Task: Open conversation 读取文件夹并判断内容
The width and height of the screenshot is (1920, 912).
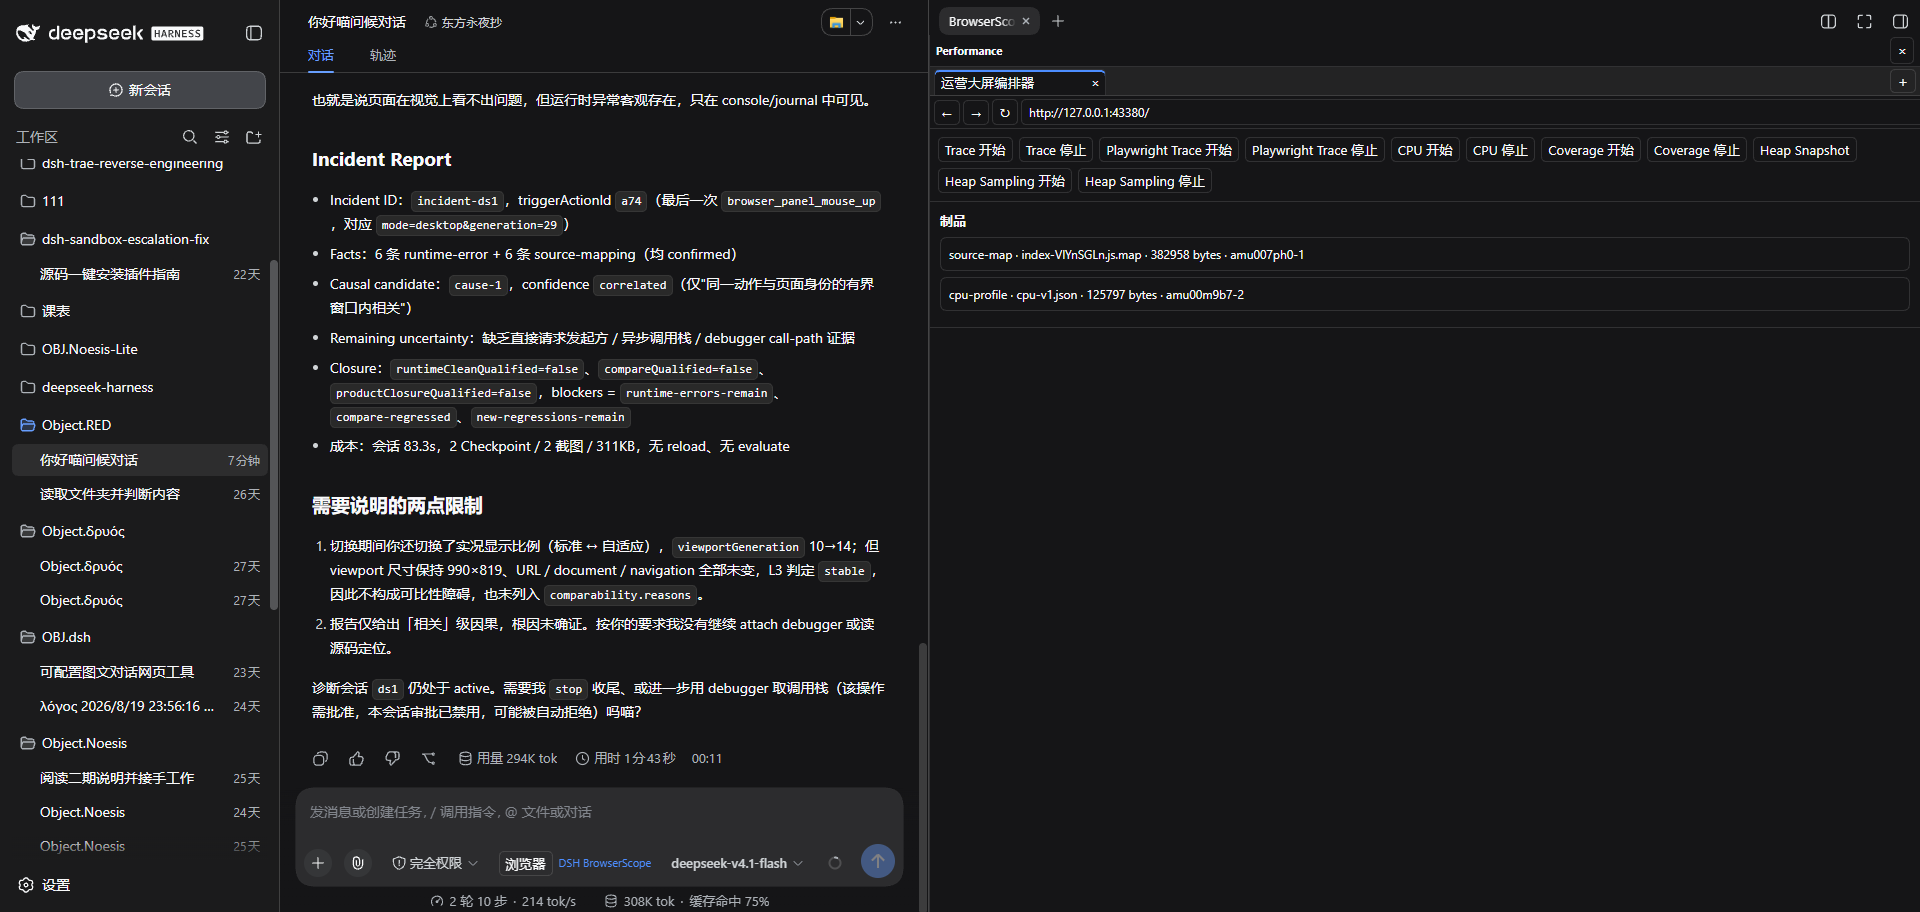Action: click(x=140, y=494)
